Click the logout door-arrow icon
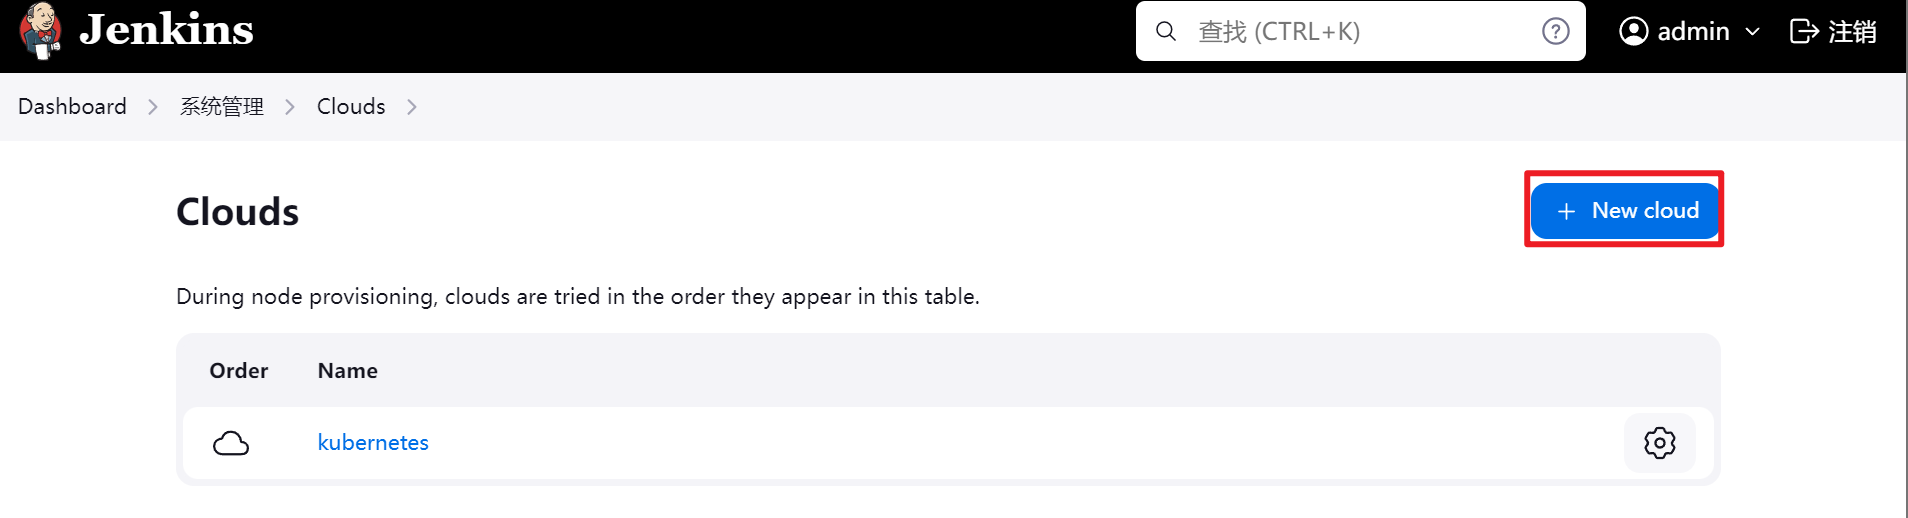 tap(1804, 31)
